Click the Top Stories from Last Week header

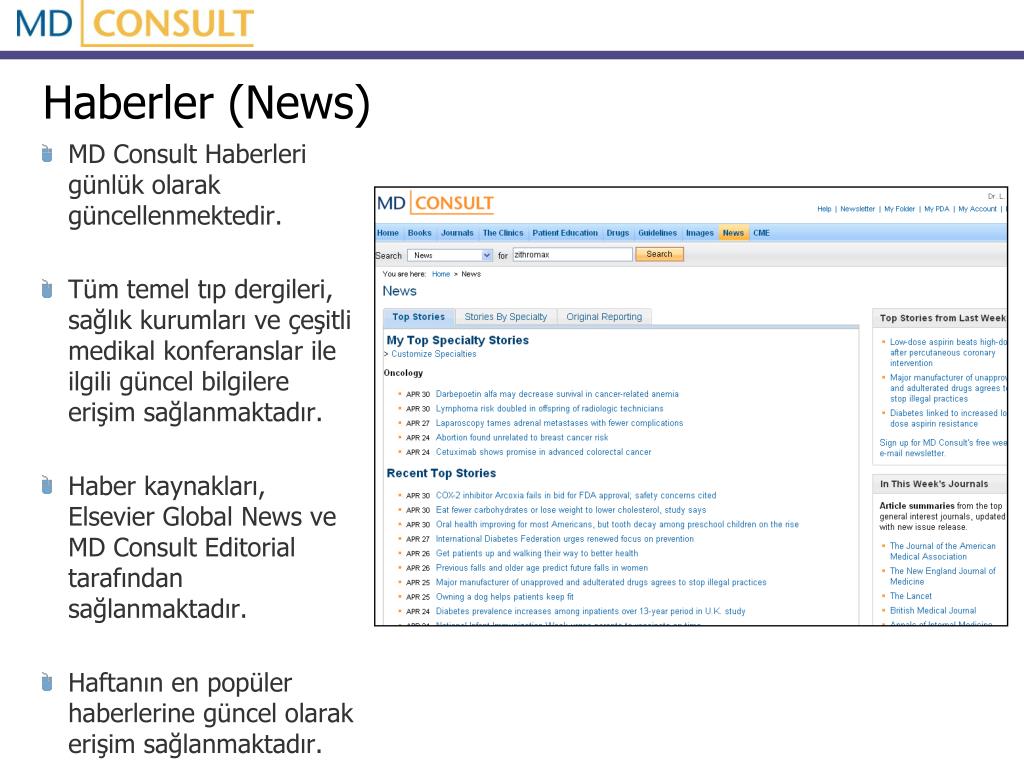942,318
